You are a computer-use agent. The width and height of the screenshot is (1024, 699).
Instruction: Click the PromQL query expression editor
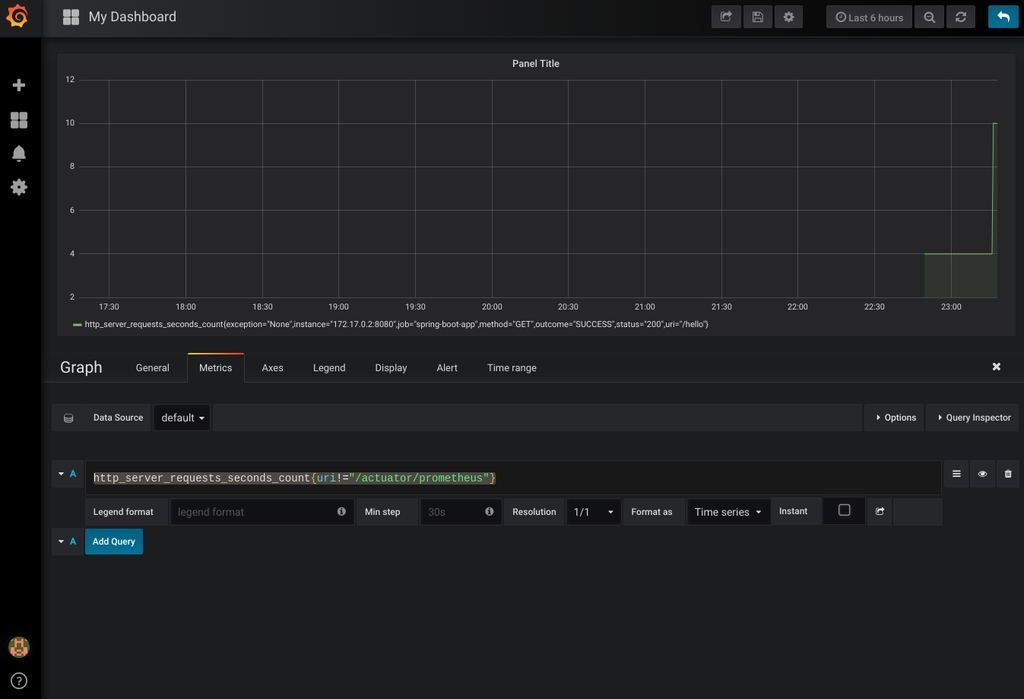[x=513, y=478]
